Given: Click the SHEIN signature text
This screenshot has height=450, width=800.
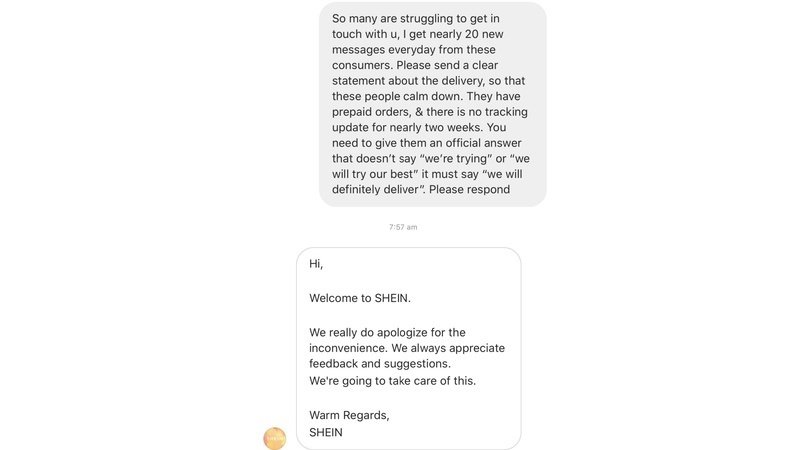Looking at the screenshot, I should (326, 432).
